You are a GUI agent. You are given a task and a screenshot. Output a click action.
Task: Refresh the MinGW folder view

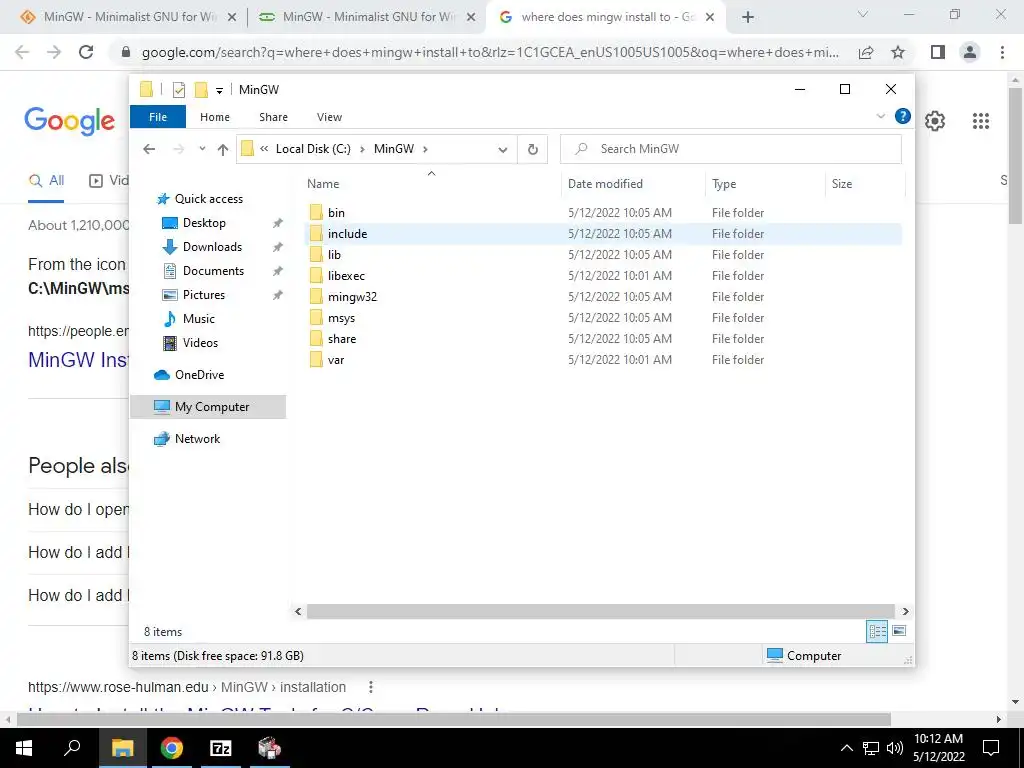click(x=532, y=149)
